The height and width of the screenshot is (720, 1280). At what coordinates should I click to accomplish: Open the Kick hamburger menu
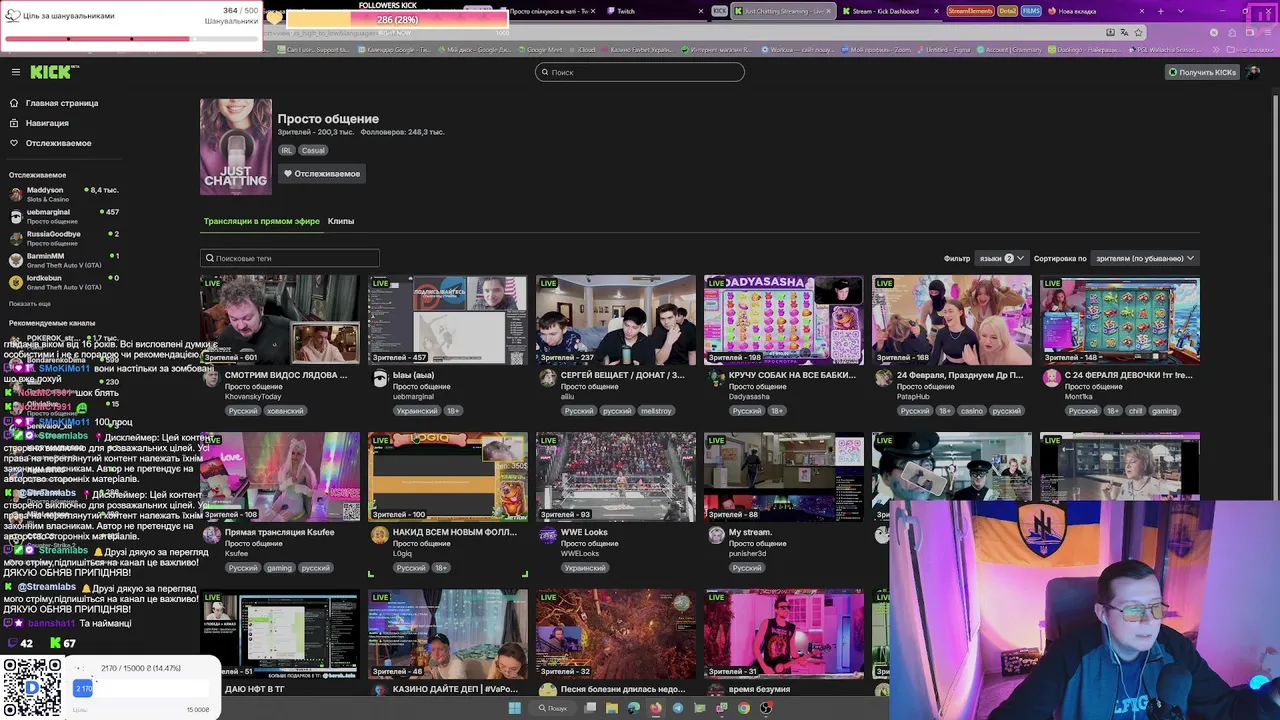[x=16, y=72]
